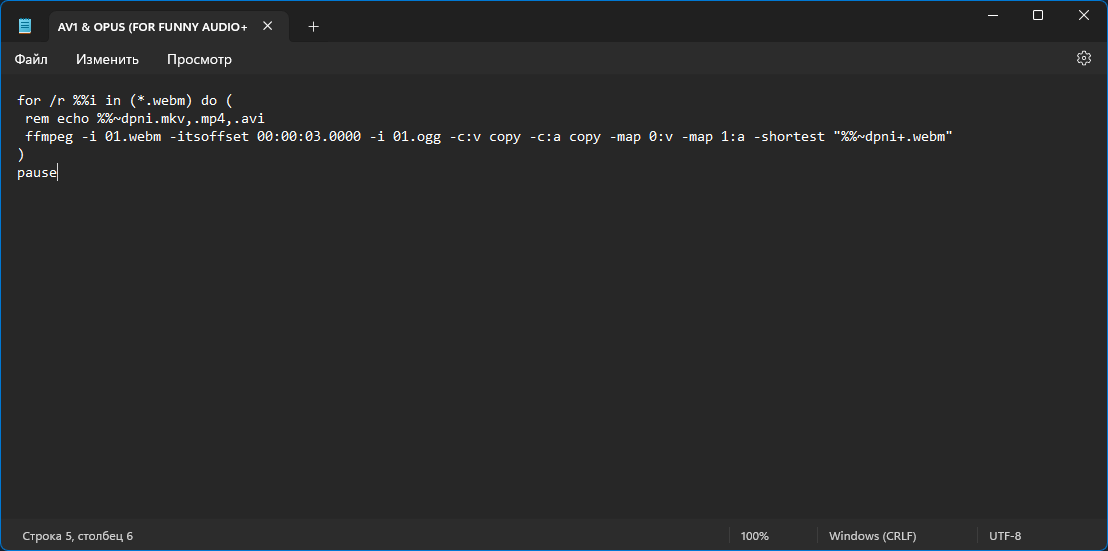1108x551 pixels.
Task: Add a new tab with plus button
Action: 314,26
